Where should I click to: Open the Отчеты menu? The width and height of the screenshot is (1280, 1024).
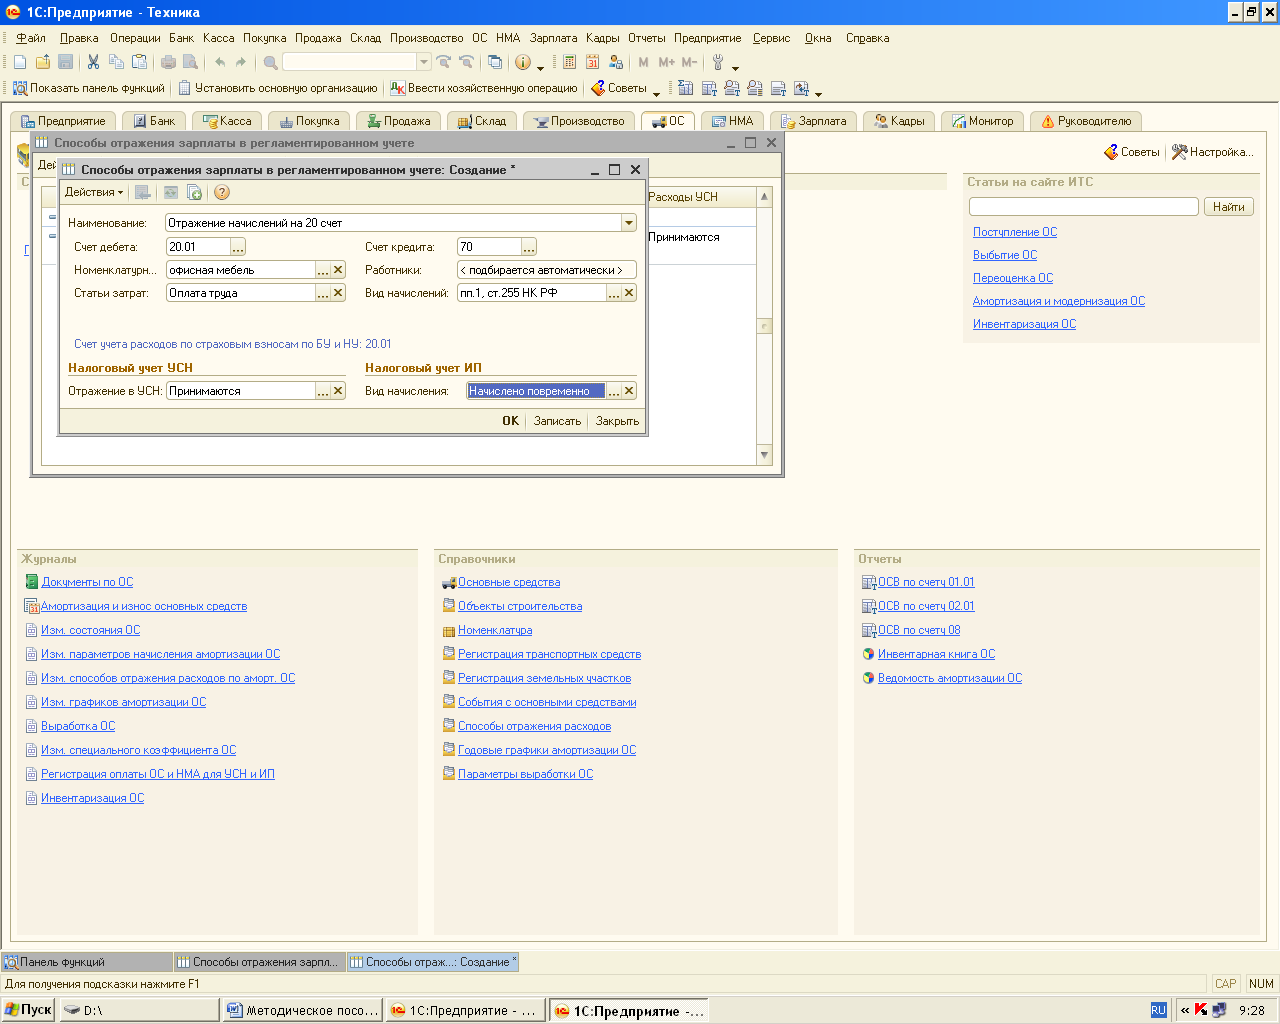[x=646, y=38]
